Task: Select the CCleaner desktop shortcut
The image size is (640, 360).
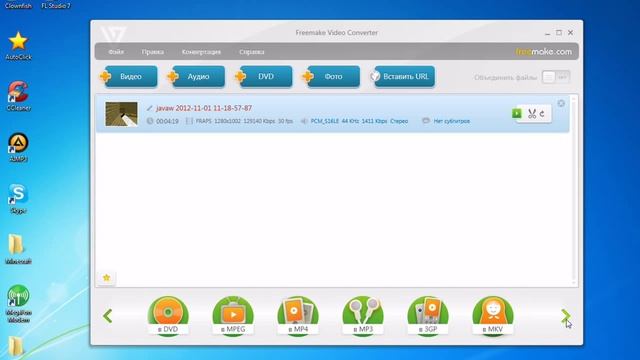Action: tap(18, 96)
